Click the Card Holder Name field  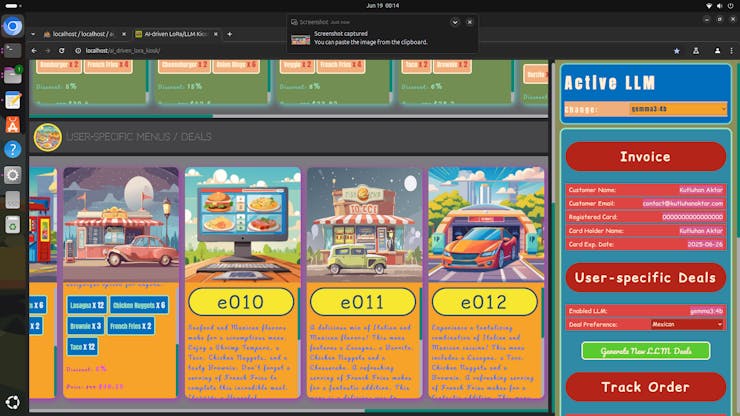click(x=646, y=231)
